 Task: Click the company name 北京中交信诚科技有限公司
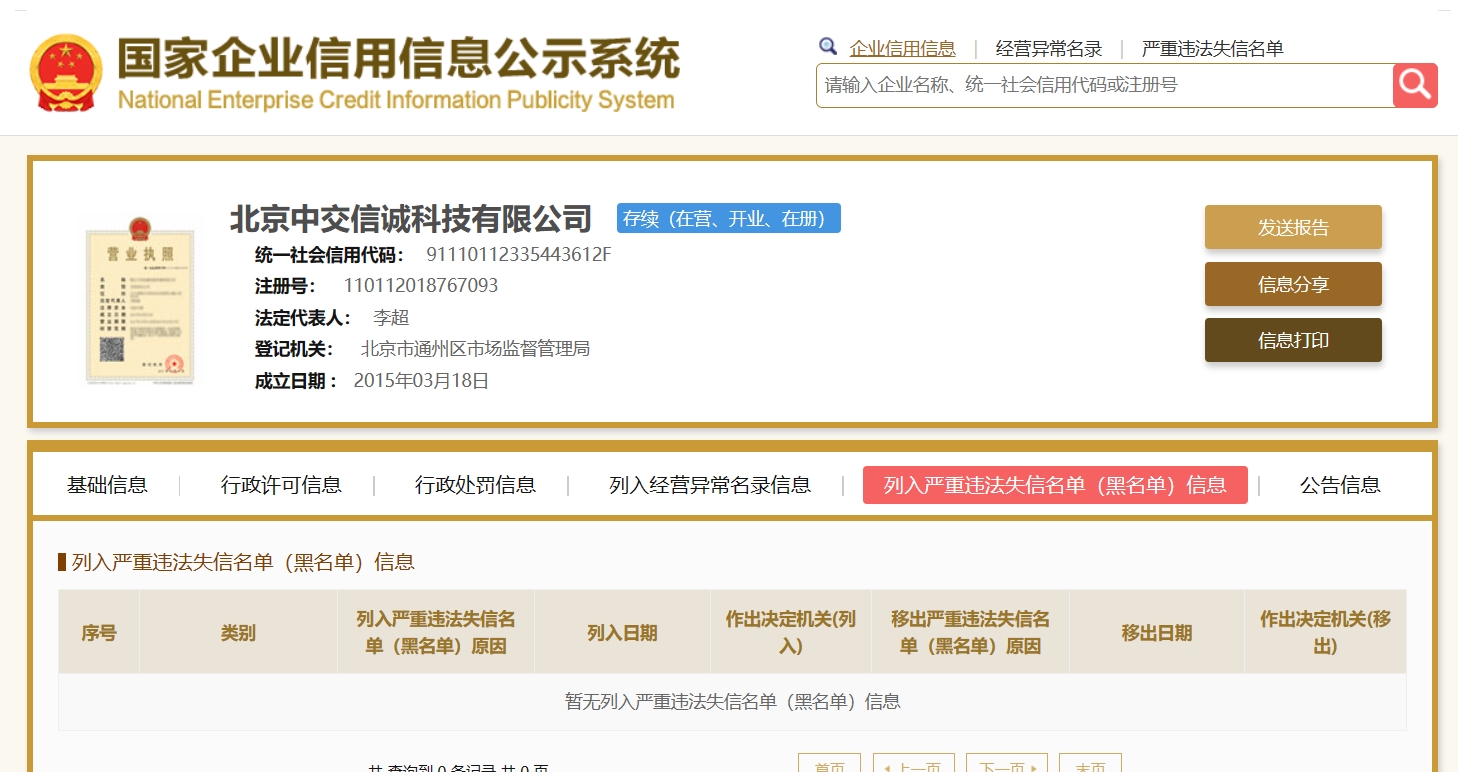click(411, 218)
